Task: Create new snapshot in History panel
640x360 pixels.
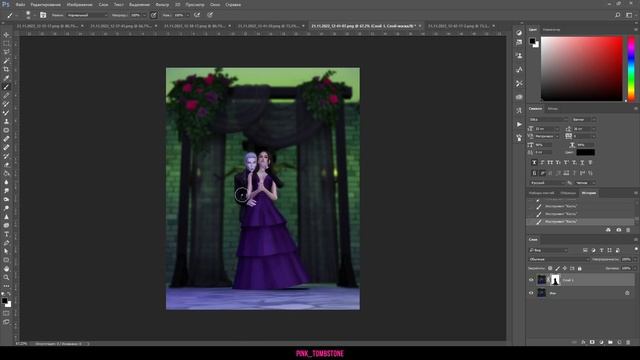Action: [x=618, y=230]
